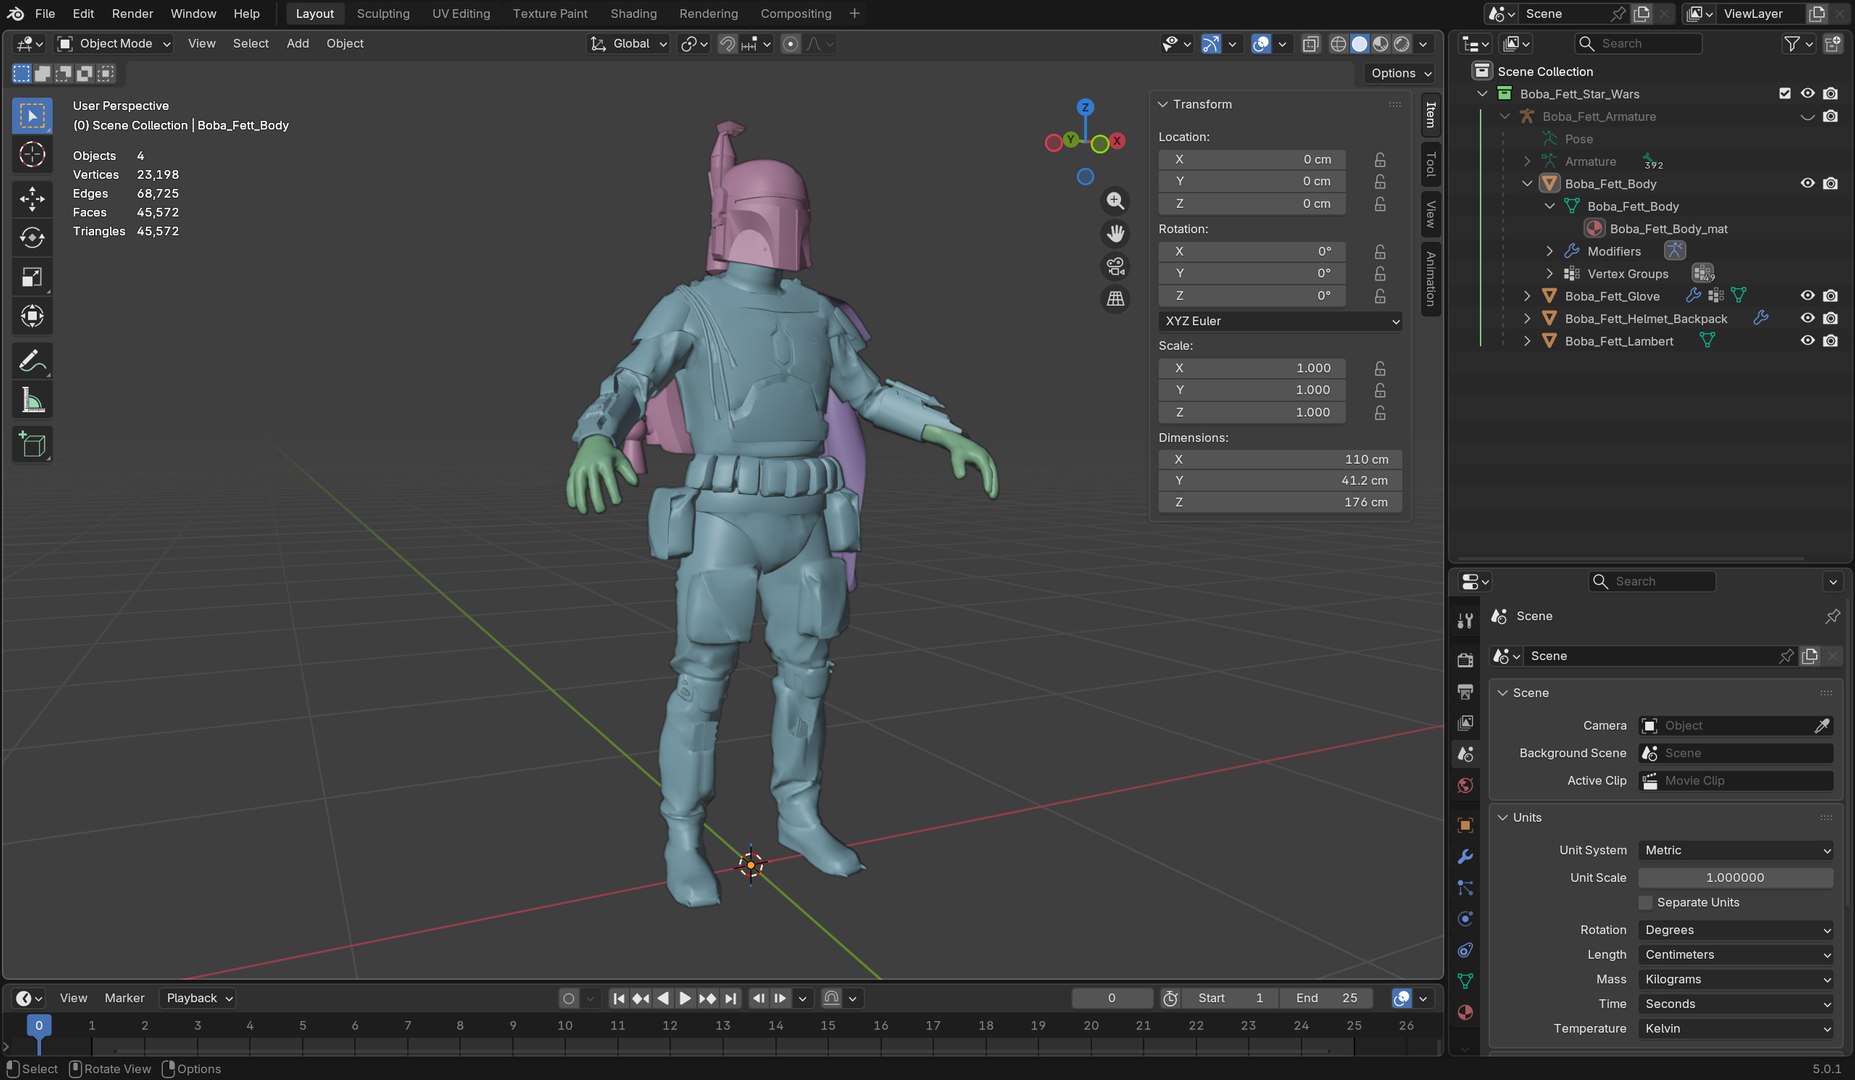Switch to the Sculpting workspace tab
The image size is (1855, 1080).
click(383, 13)
